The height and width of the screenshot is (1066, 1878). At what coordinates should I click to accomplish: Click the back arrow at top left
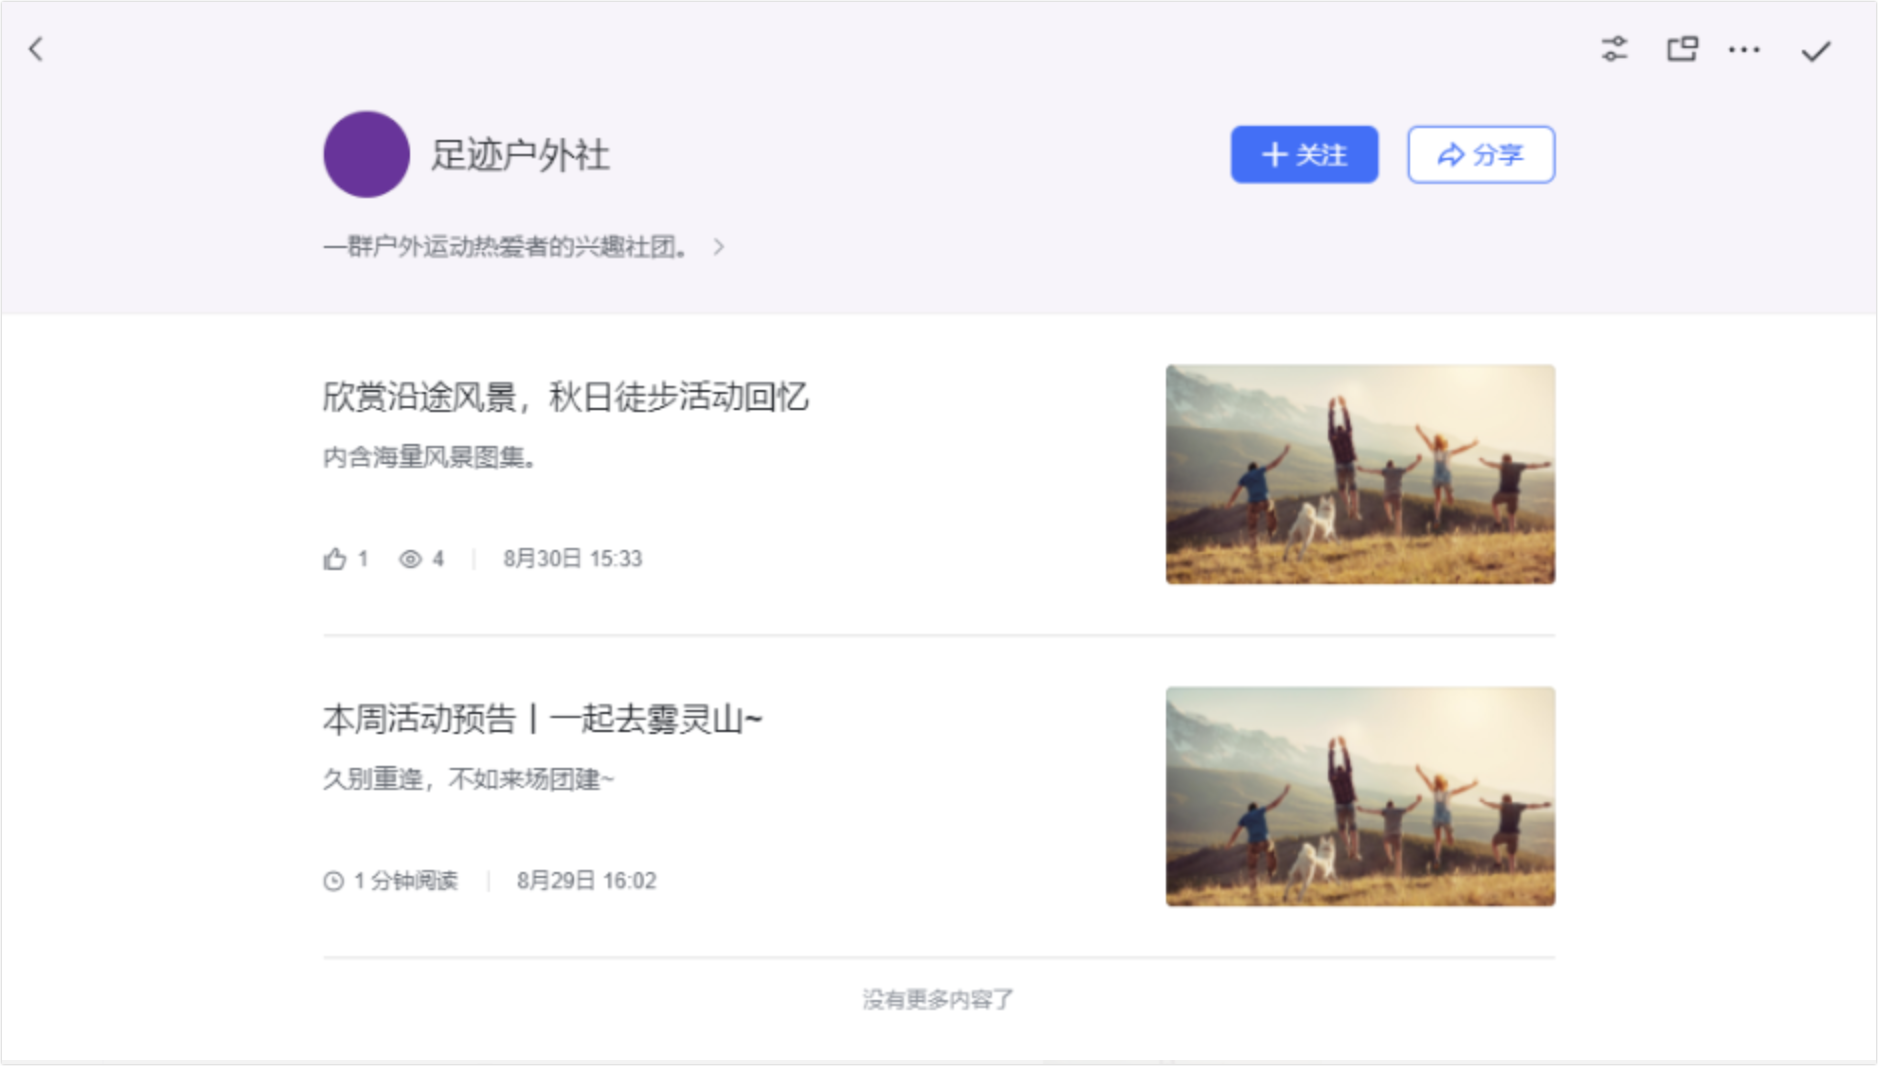(36, 50)
